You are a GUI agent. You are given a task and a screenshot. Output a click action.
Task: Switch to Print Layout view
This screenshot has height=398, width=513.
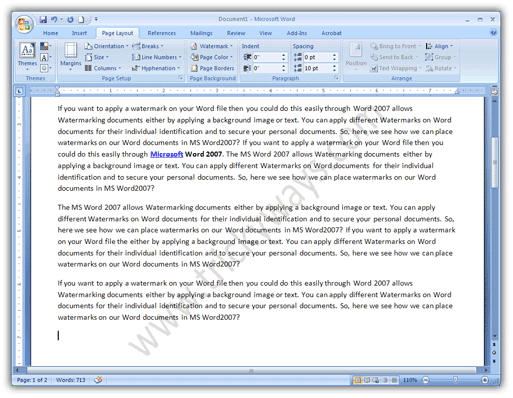(358, 380)
